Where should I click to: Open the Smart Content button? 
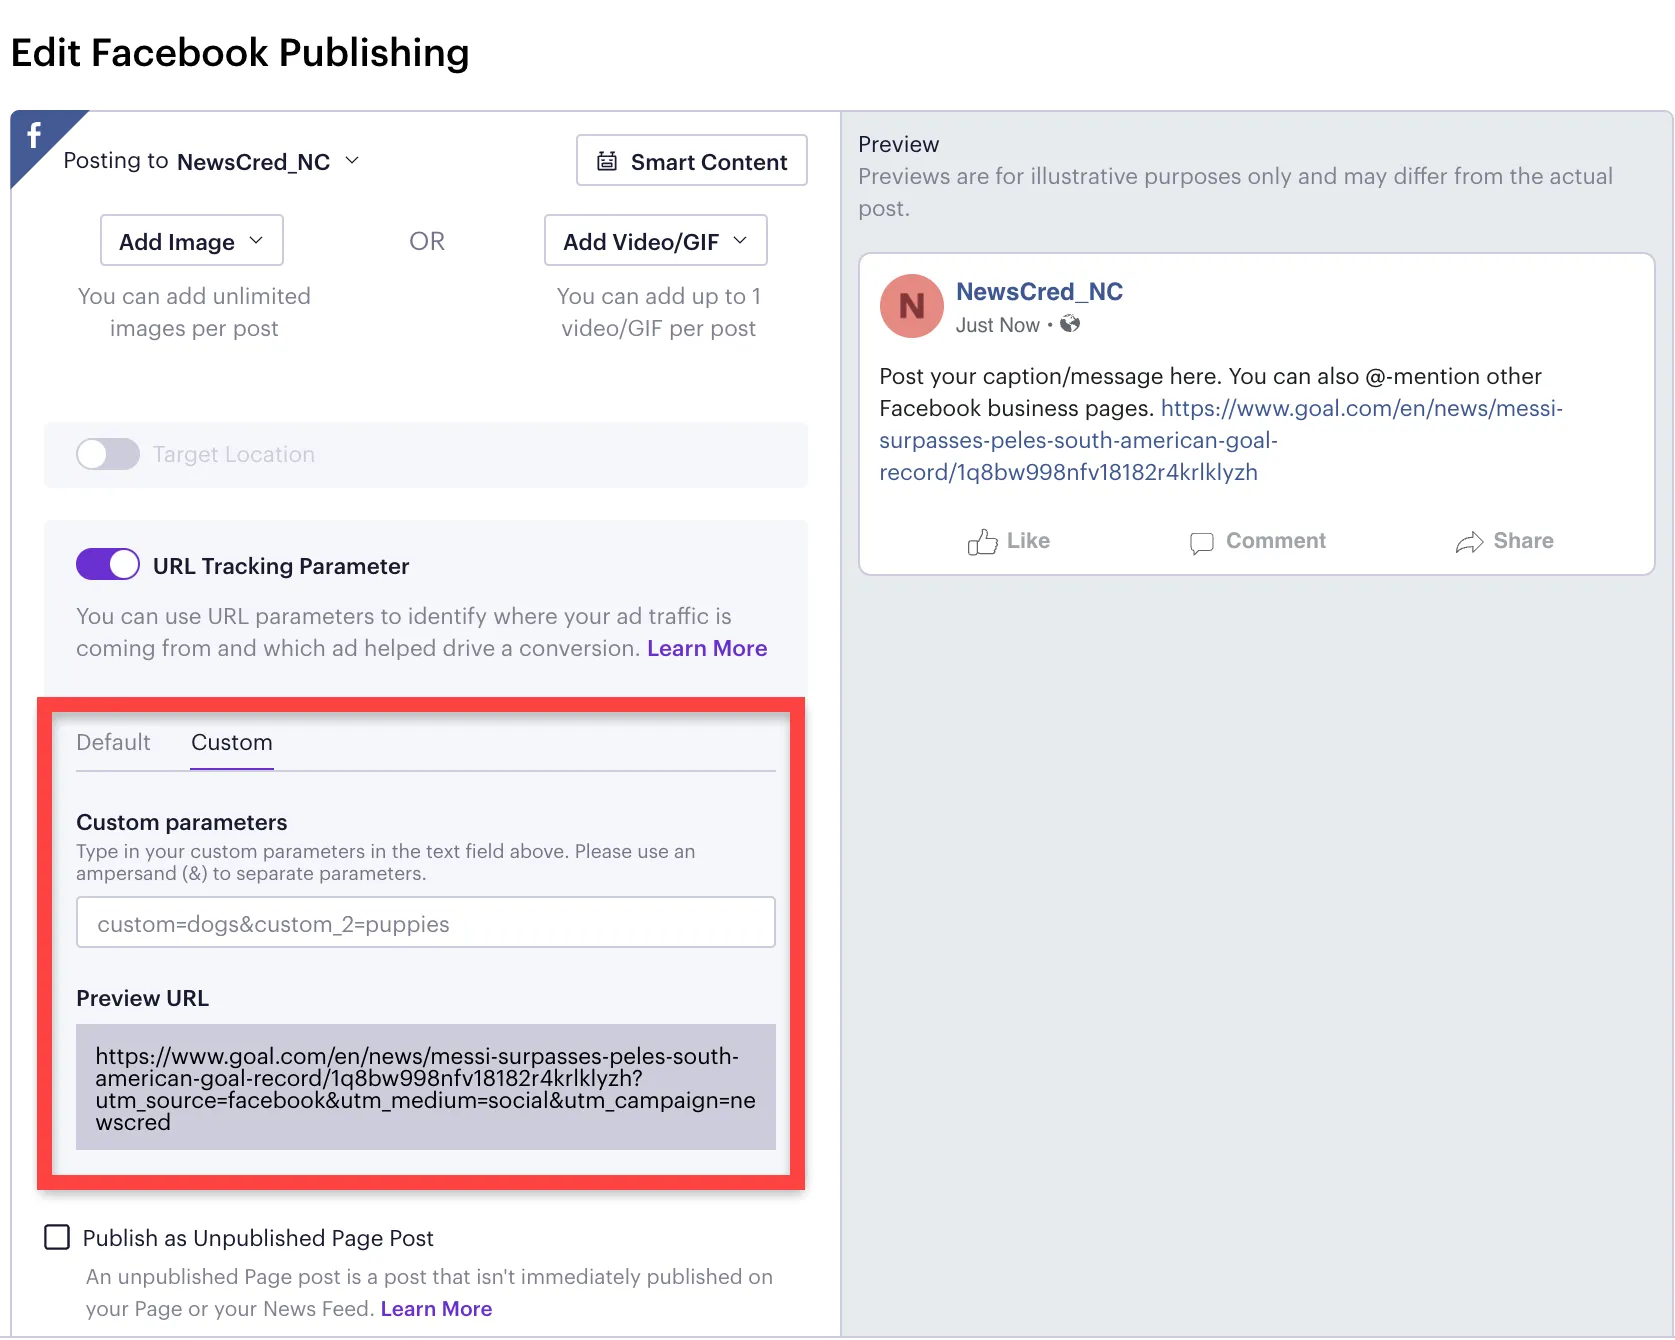coord(692,160)
